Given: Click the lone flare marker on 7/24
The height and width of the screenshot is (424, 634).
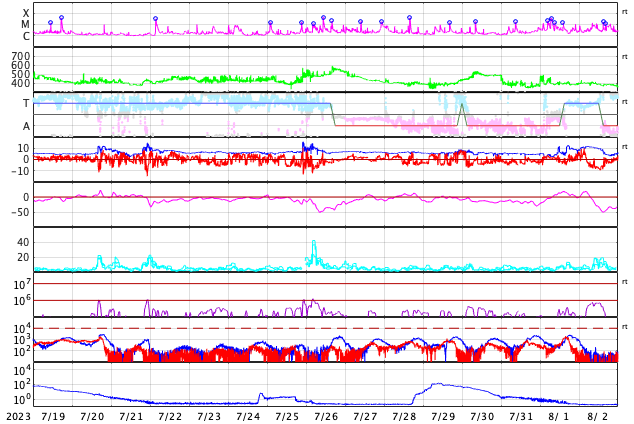Looking at the screenshot, I should coord(271,23).
